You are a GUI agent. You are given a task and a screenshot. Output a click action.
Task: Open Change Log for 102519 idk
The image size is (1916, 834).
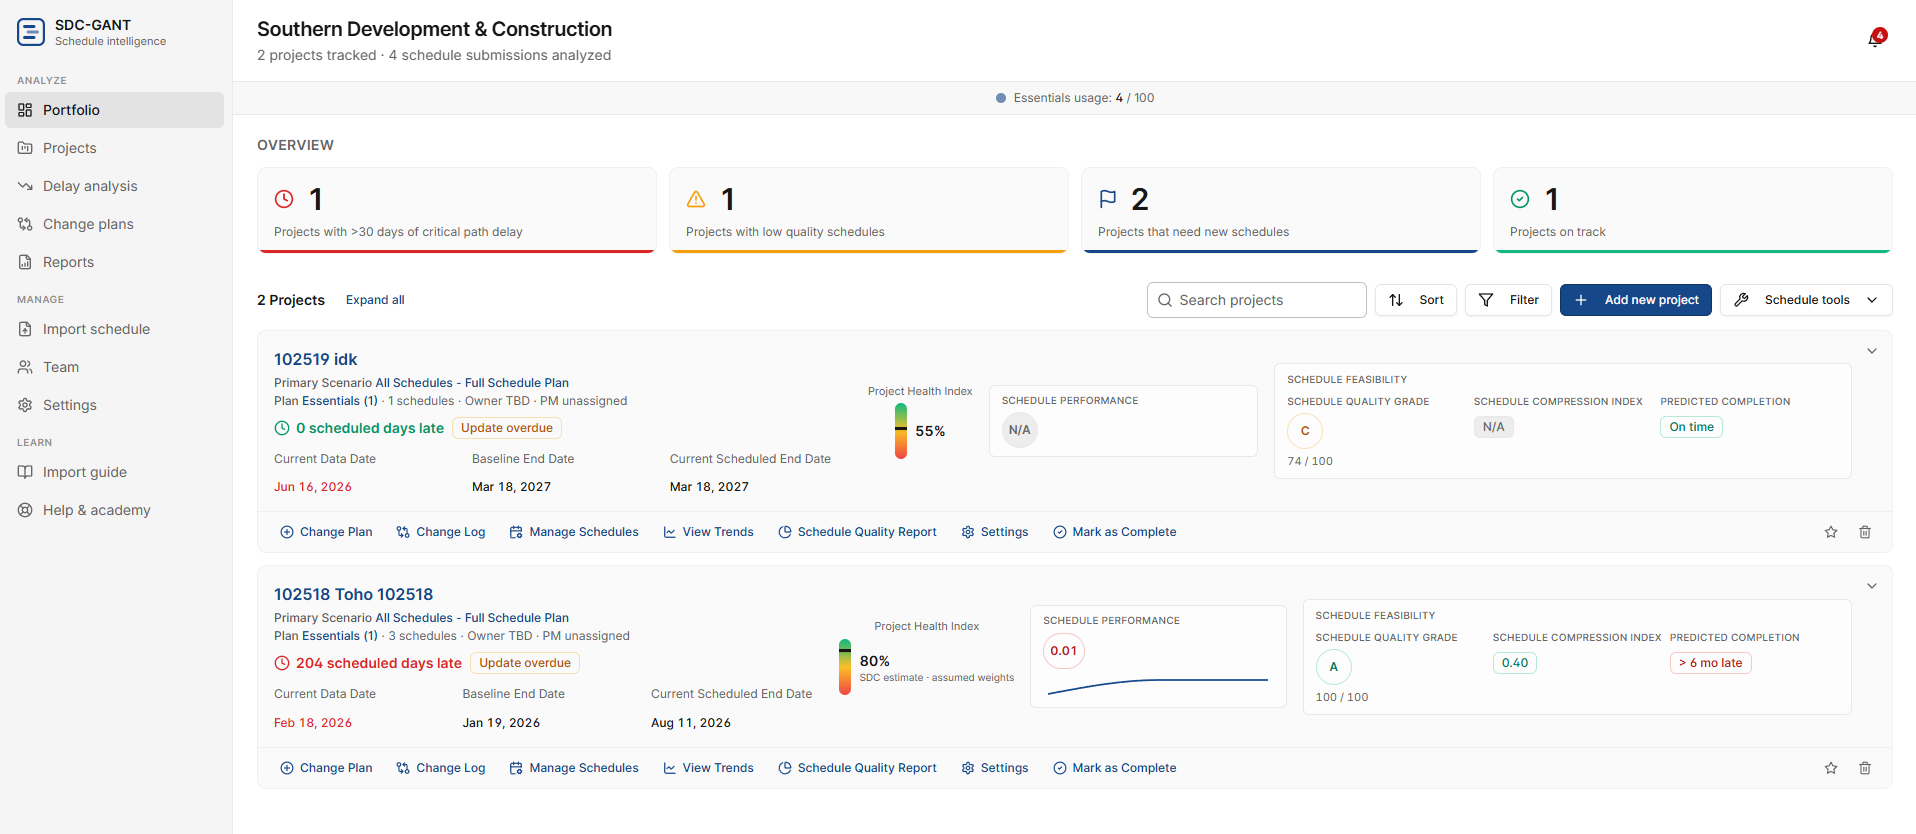click(441, 532)
